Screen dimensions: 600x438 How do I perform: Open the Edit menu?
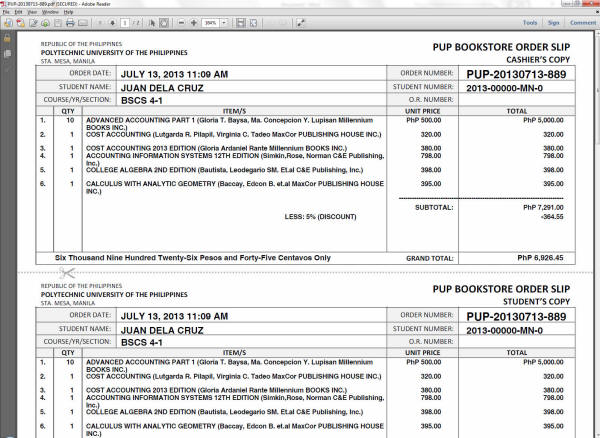18,12
